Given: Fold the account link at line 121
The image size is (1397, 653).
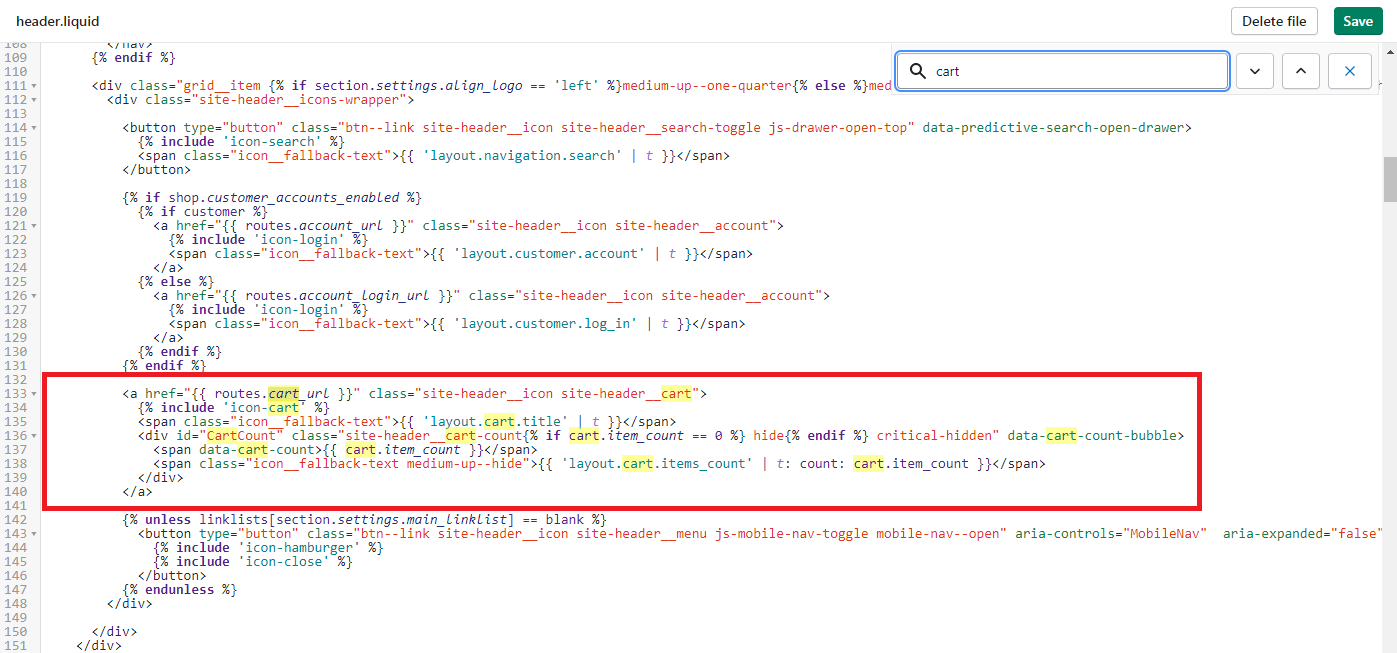Looking at the screenshot, I should coord(34,226).
